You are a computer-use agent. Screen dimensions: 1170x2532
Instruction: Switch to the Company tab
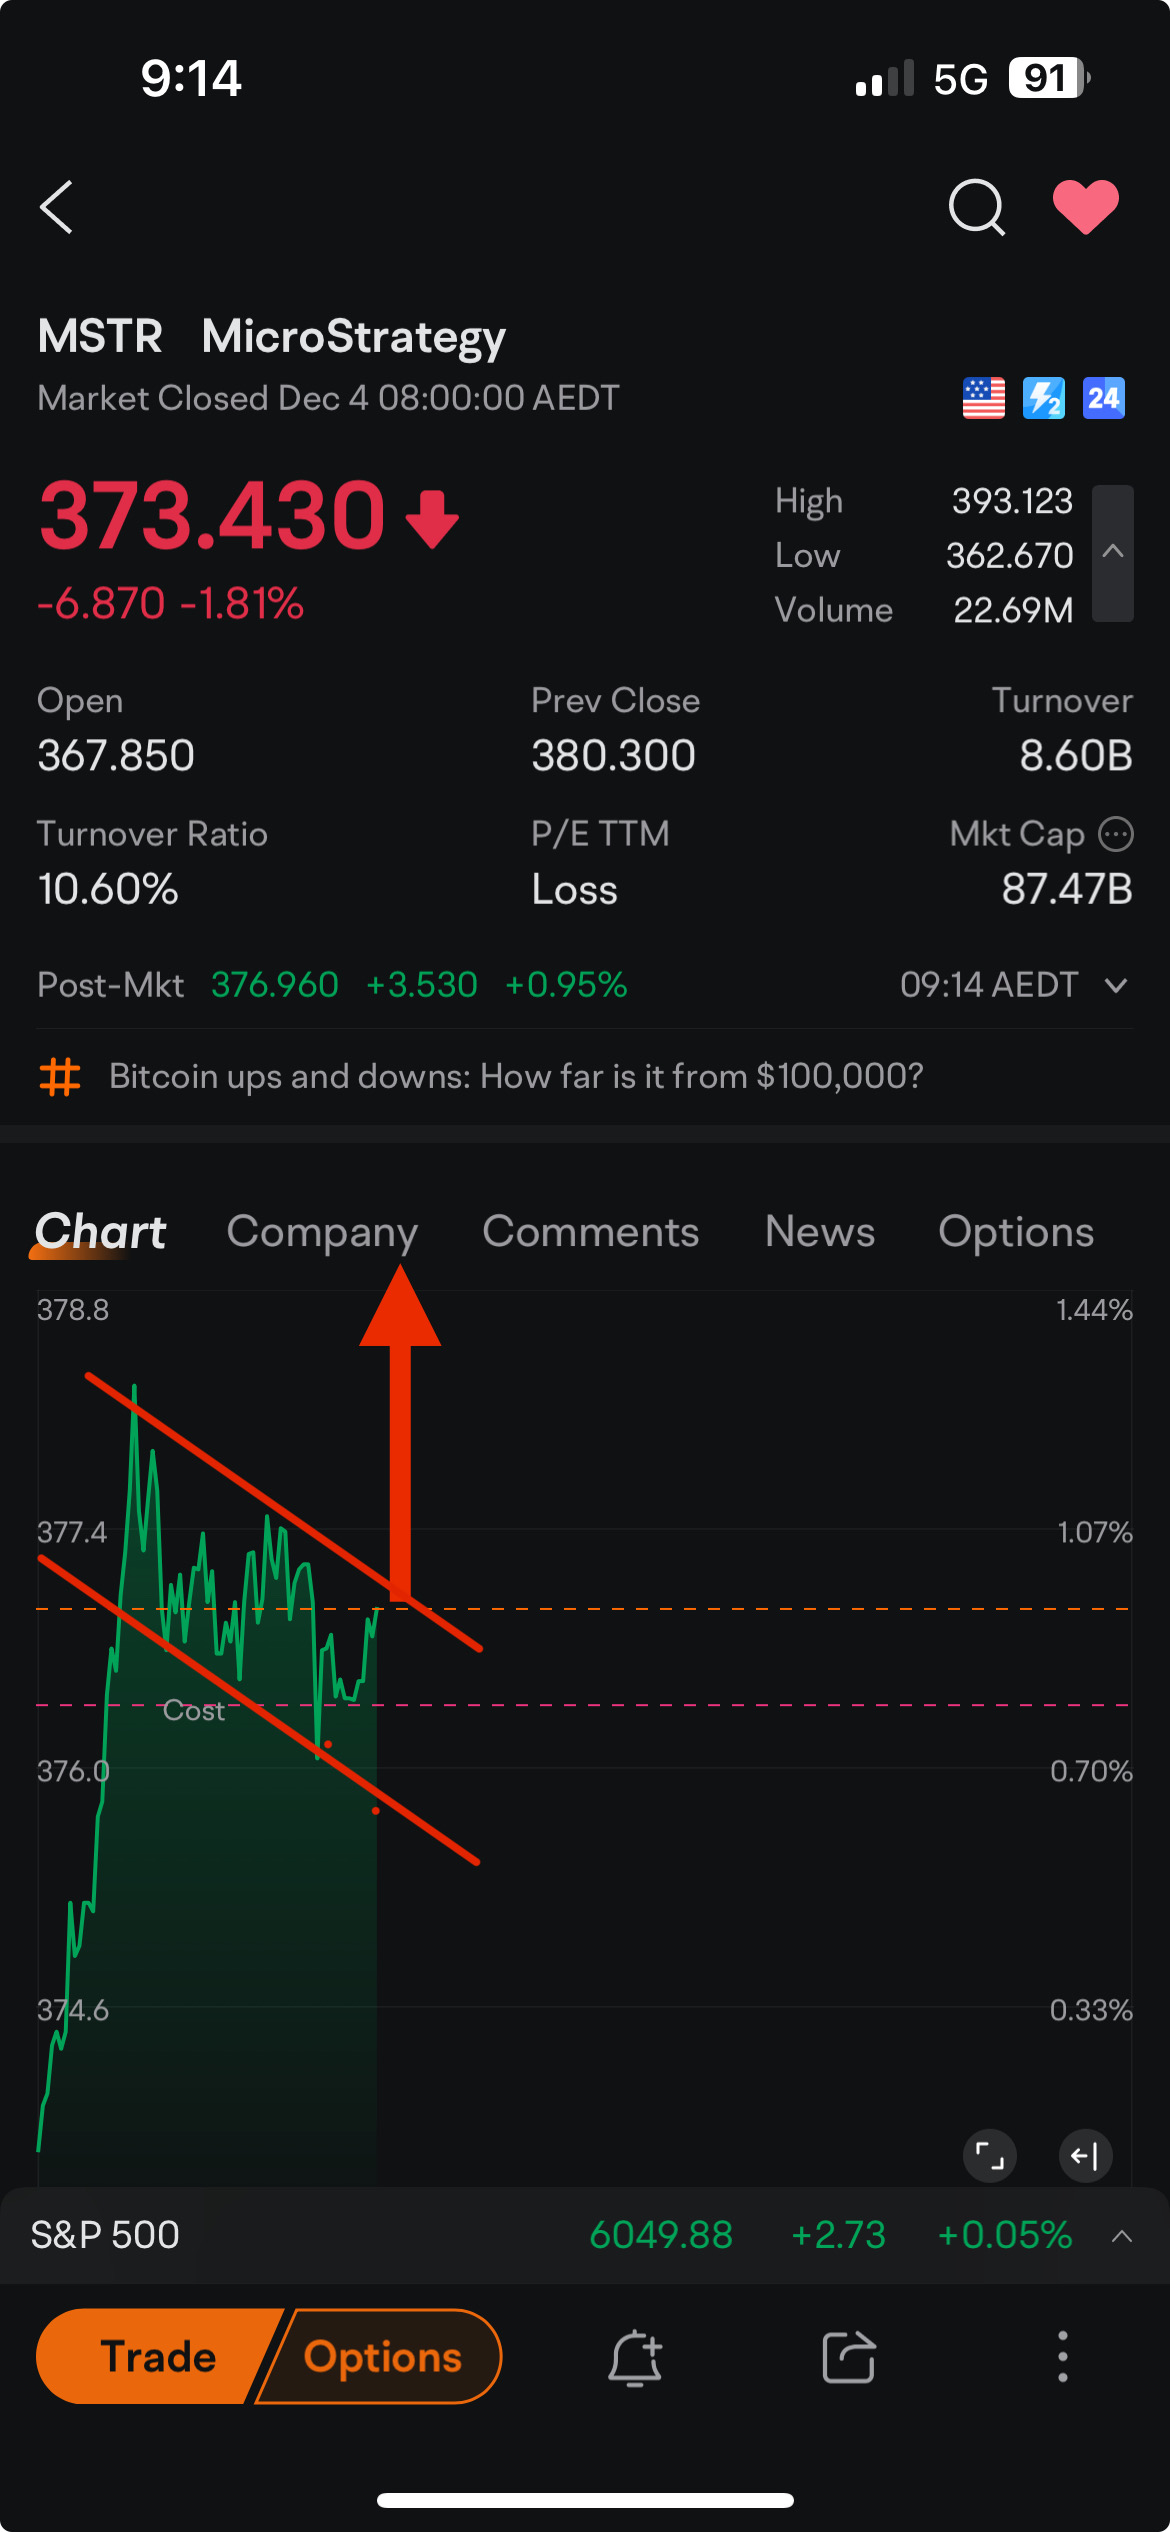pyautogui.click(x=322, y=1232)
